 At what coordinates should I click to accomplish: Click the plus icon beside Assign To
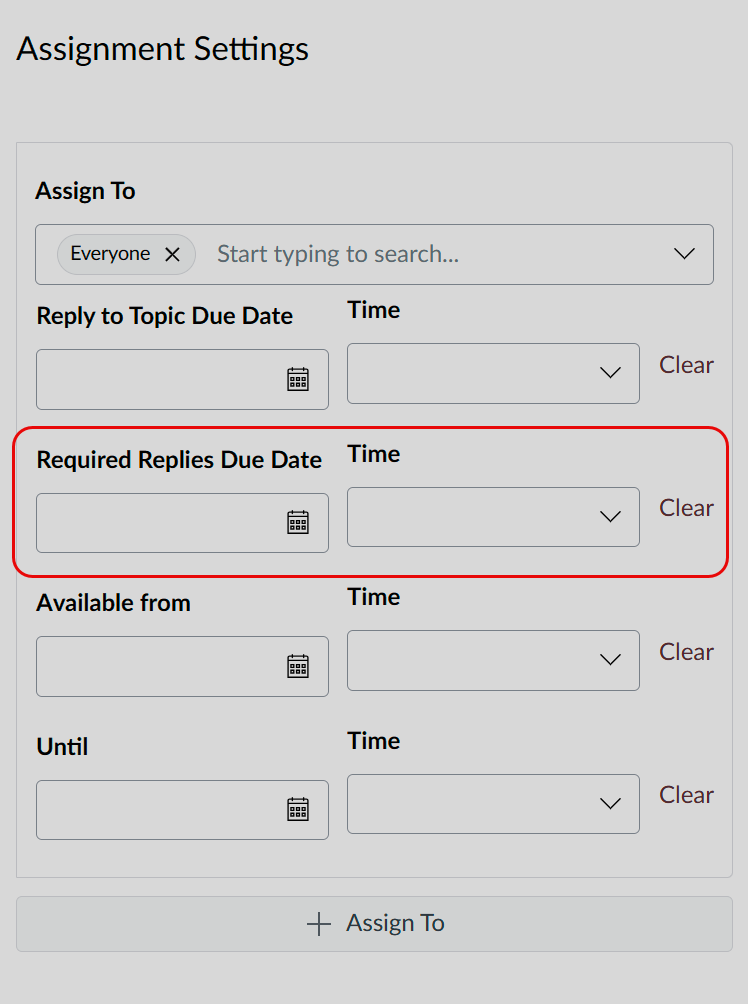(318, 924)
